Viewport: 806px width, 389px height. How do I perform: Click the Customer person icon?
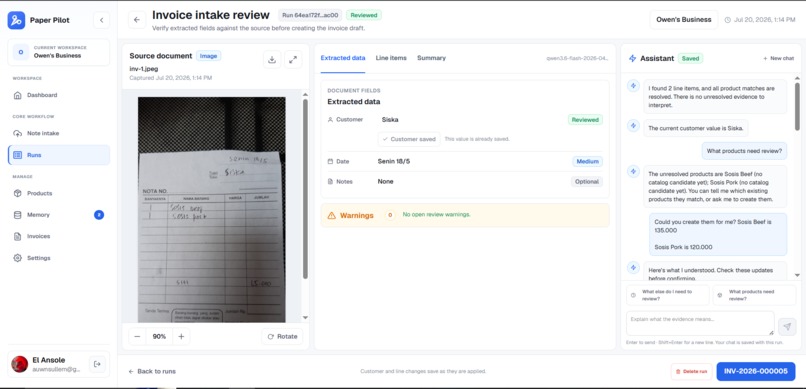pyautogui.click(x=331, y=119)
